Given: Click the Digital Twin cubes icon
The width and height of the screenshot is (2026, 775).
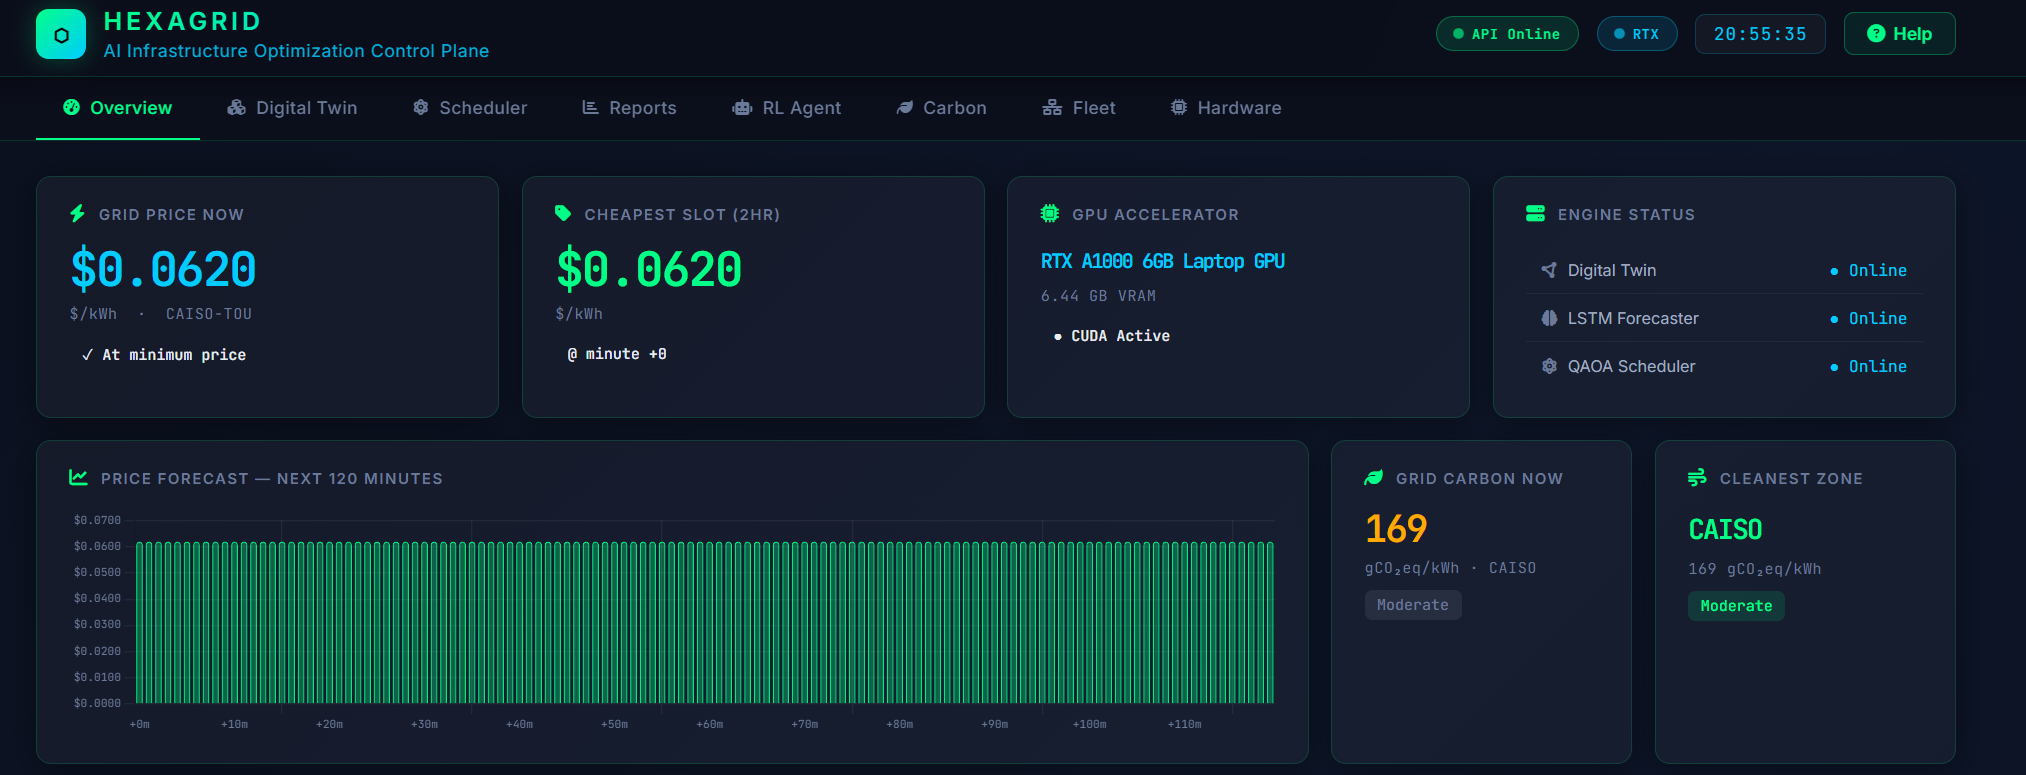Looking at the screenshot, I should 236,107.
